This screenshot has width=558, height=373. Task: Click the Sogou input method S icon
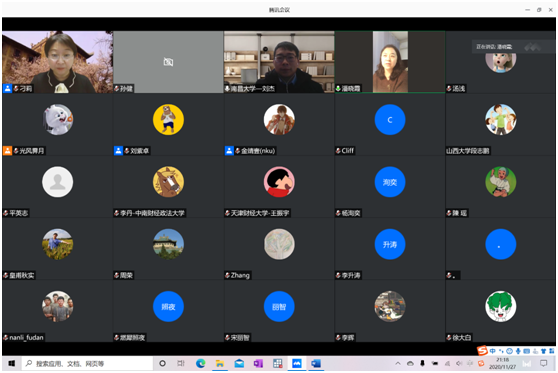pos(482,351)
